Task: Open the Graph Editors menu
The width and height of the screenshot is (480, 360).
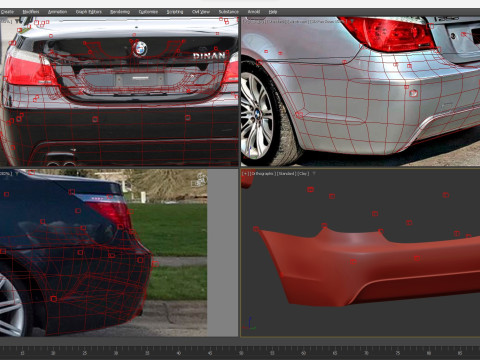Action: 89,12
